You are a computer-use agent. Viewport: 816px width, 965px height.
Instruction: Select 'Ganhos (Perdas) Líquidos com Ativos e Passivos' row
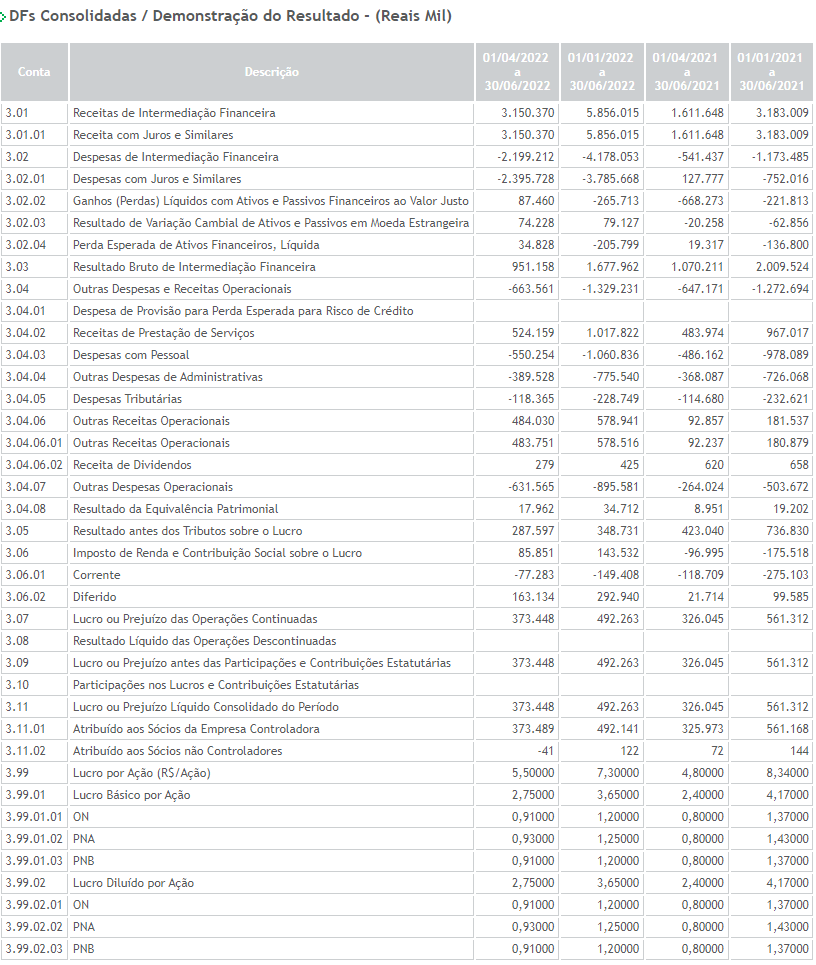(407, 201)
